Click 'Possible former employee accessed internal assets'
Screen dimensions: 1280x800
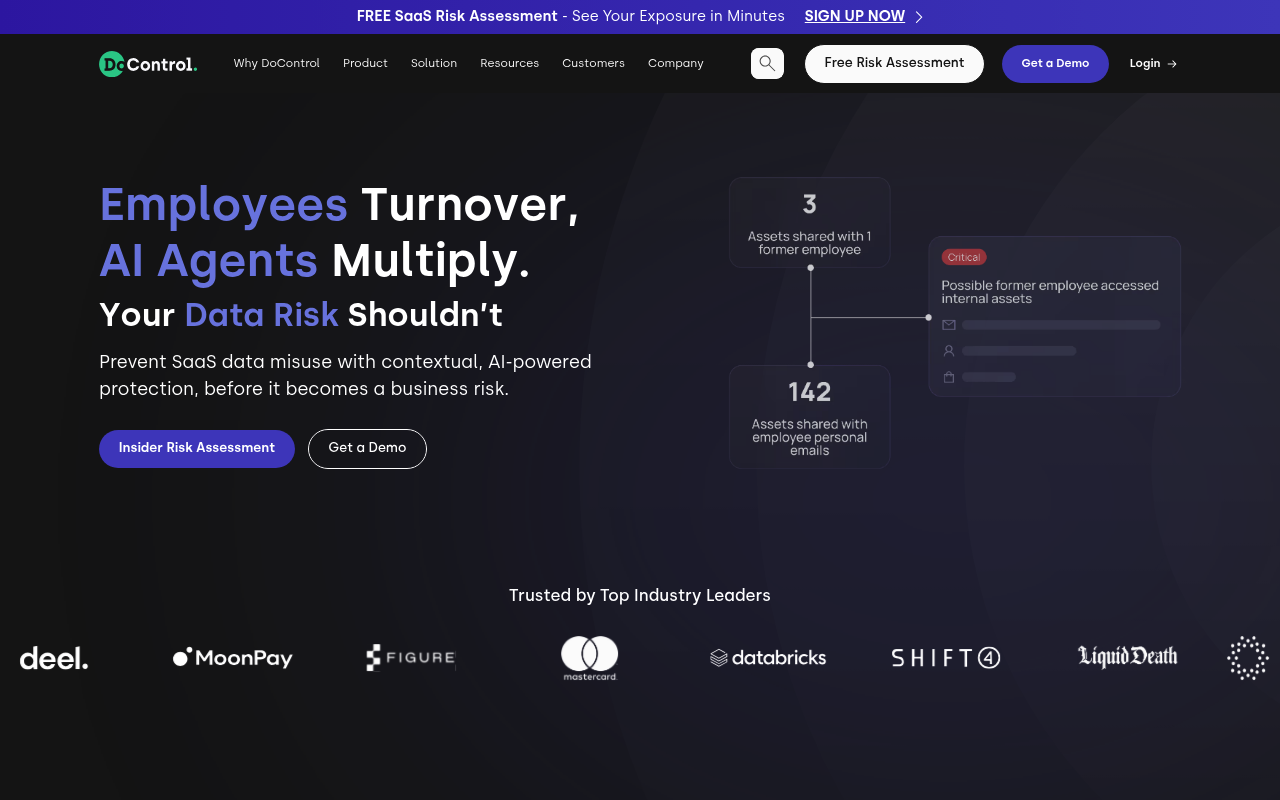pos(1050,292)
